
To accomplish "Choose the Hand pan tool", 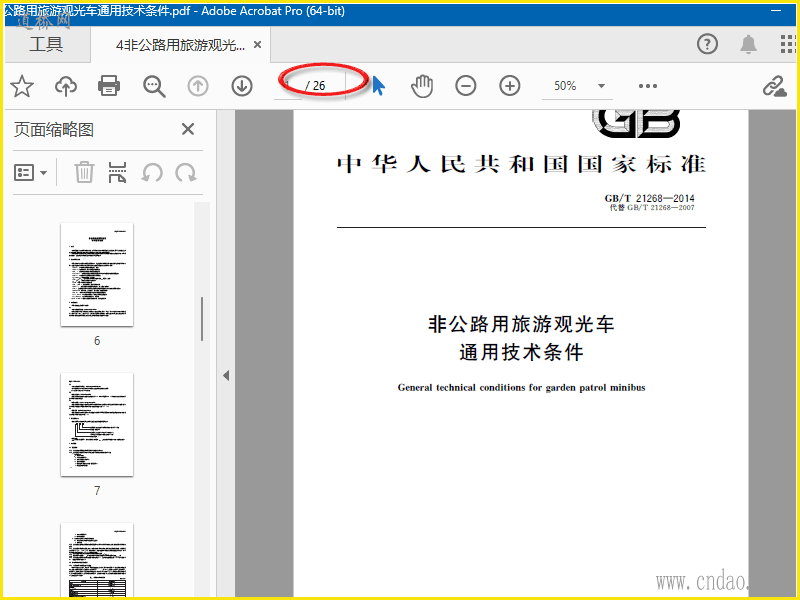I will pyautogui.click(x=422, y=86).
